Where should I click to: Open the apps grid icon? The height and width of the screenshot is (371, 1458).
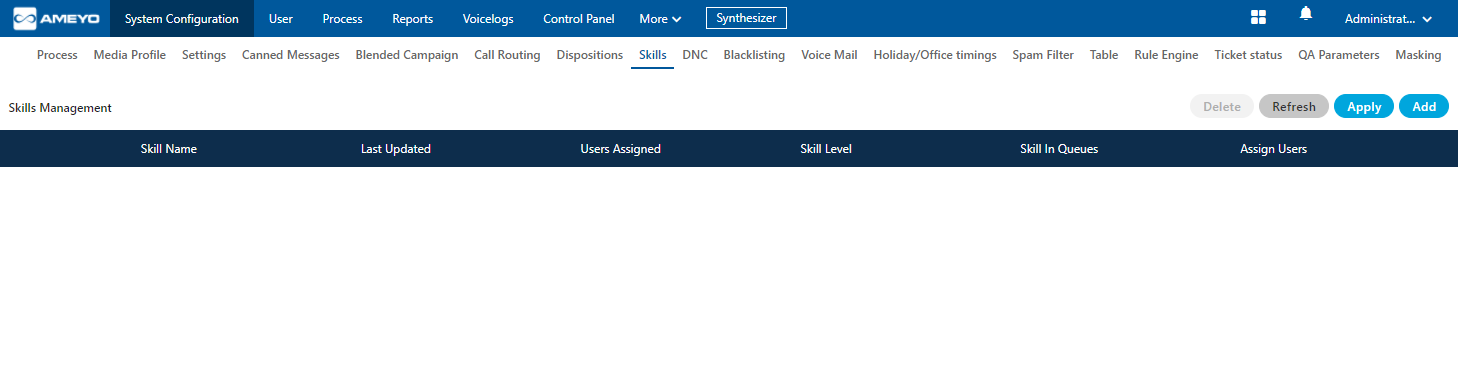pos(1258,18)
